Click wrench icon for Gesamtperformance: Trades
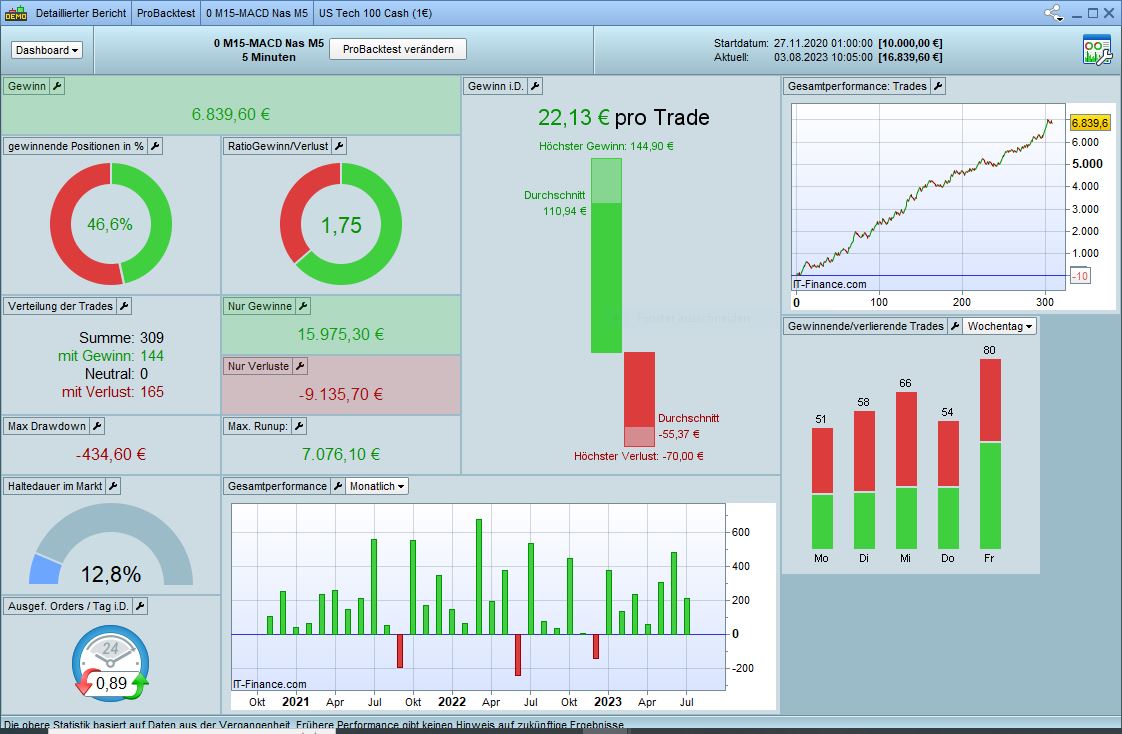The height and width of the screenshot is (734, 1122). click(938, 87)
